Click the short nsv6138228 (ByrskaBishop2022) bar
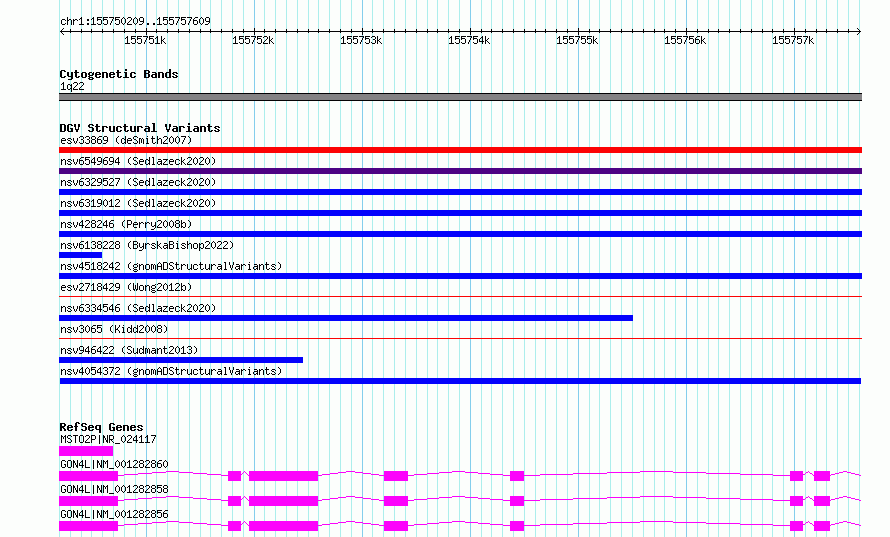 coord(81,255)
